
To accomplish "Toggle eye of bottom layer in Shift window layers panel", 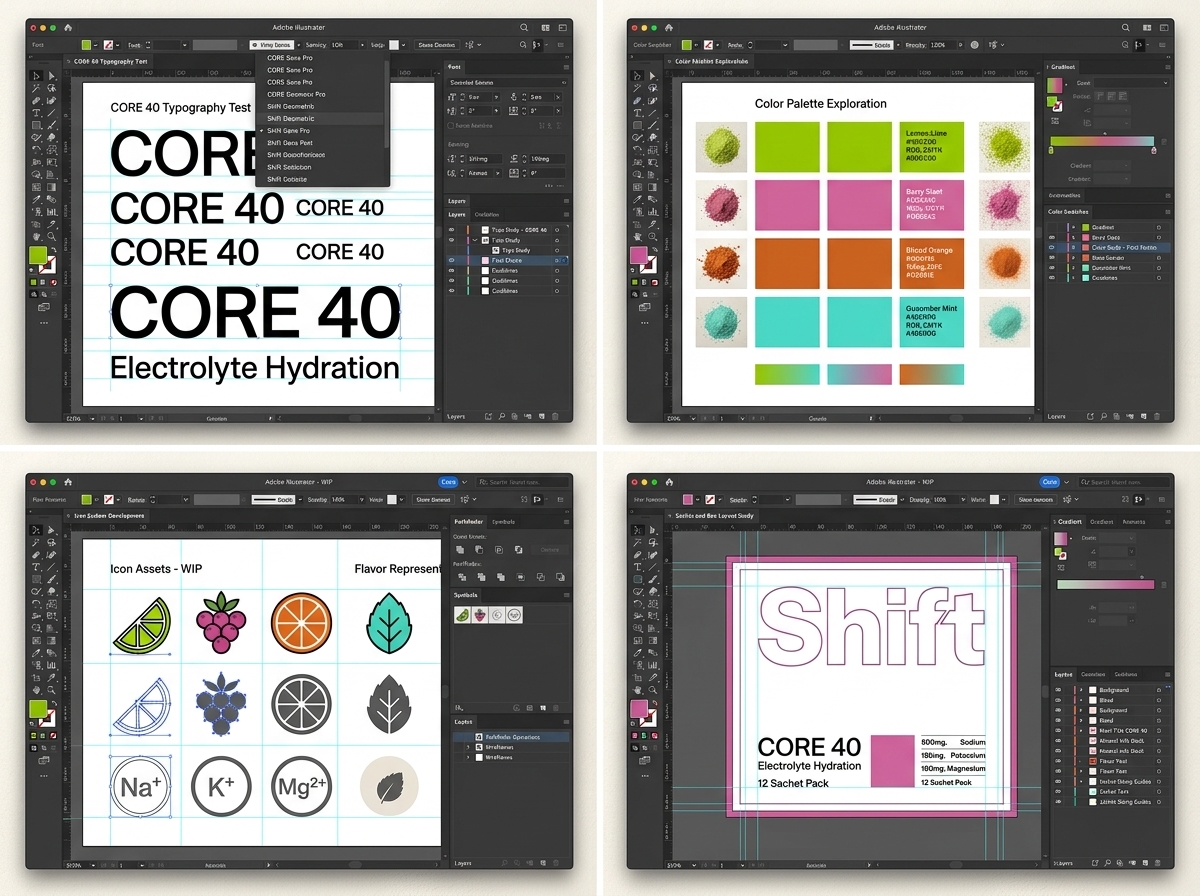I will [x=1059, y=802].
